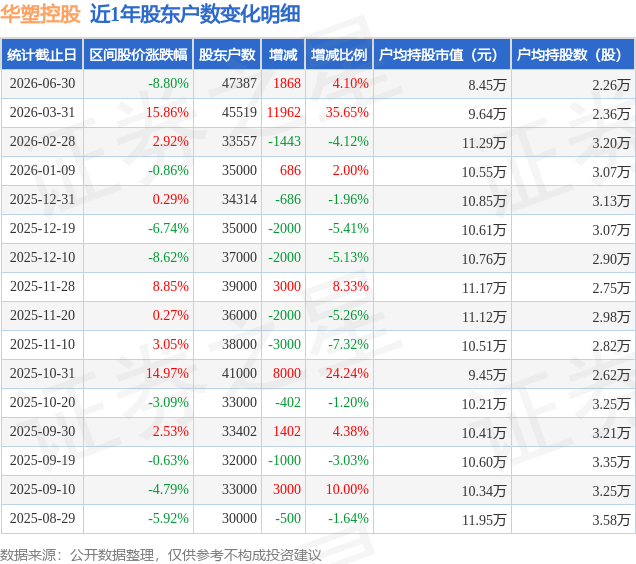The height and width of the screenshot is (564, 636).
Task: Click the 区间股价涨跌幅 column header
Action: [138, 54]
